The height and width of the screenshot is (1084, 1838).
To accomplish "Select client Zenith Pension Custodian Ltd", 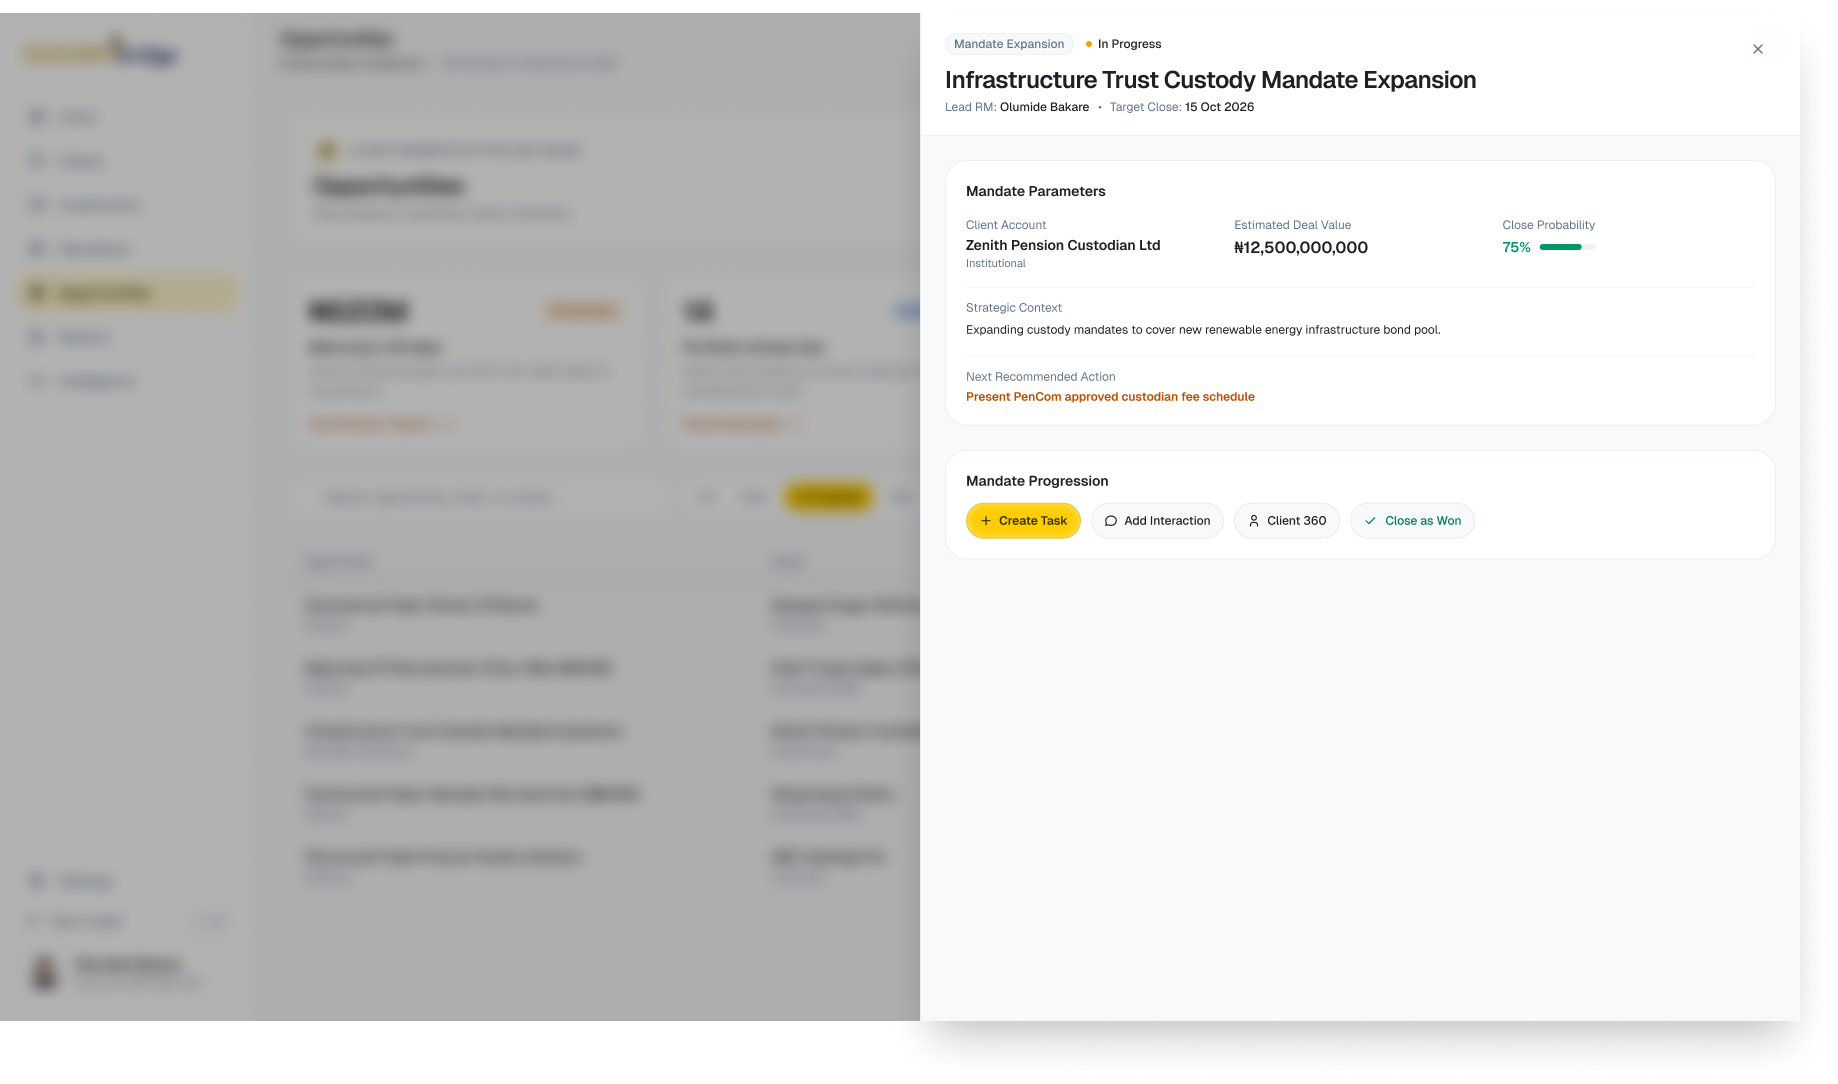I will (x=1063, y=245).
